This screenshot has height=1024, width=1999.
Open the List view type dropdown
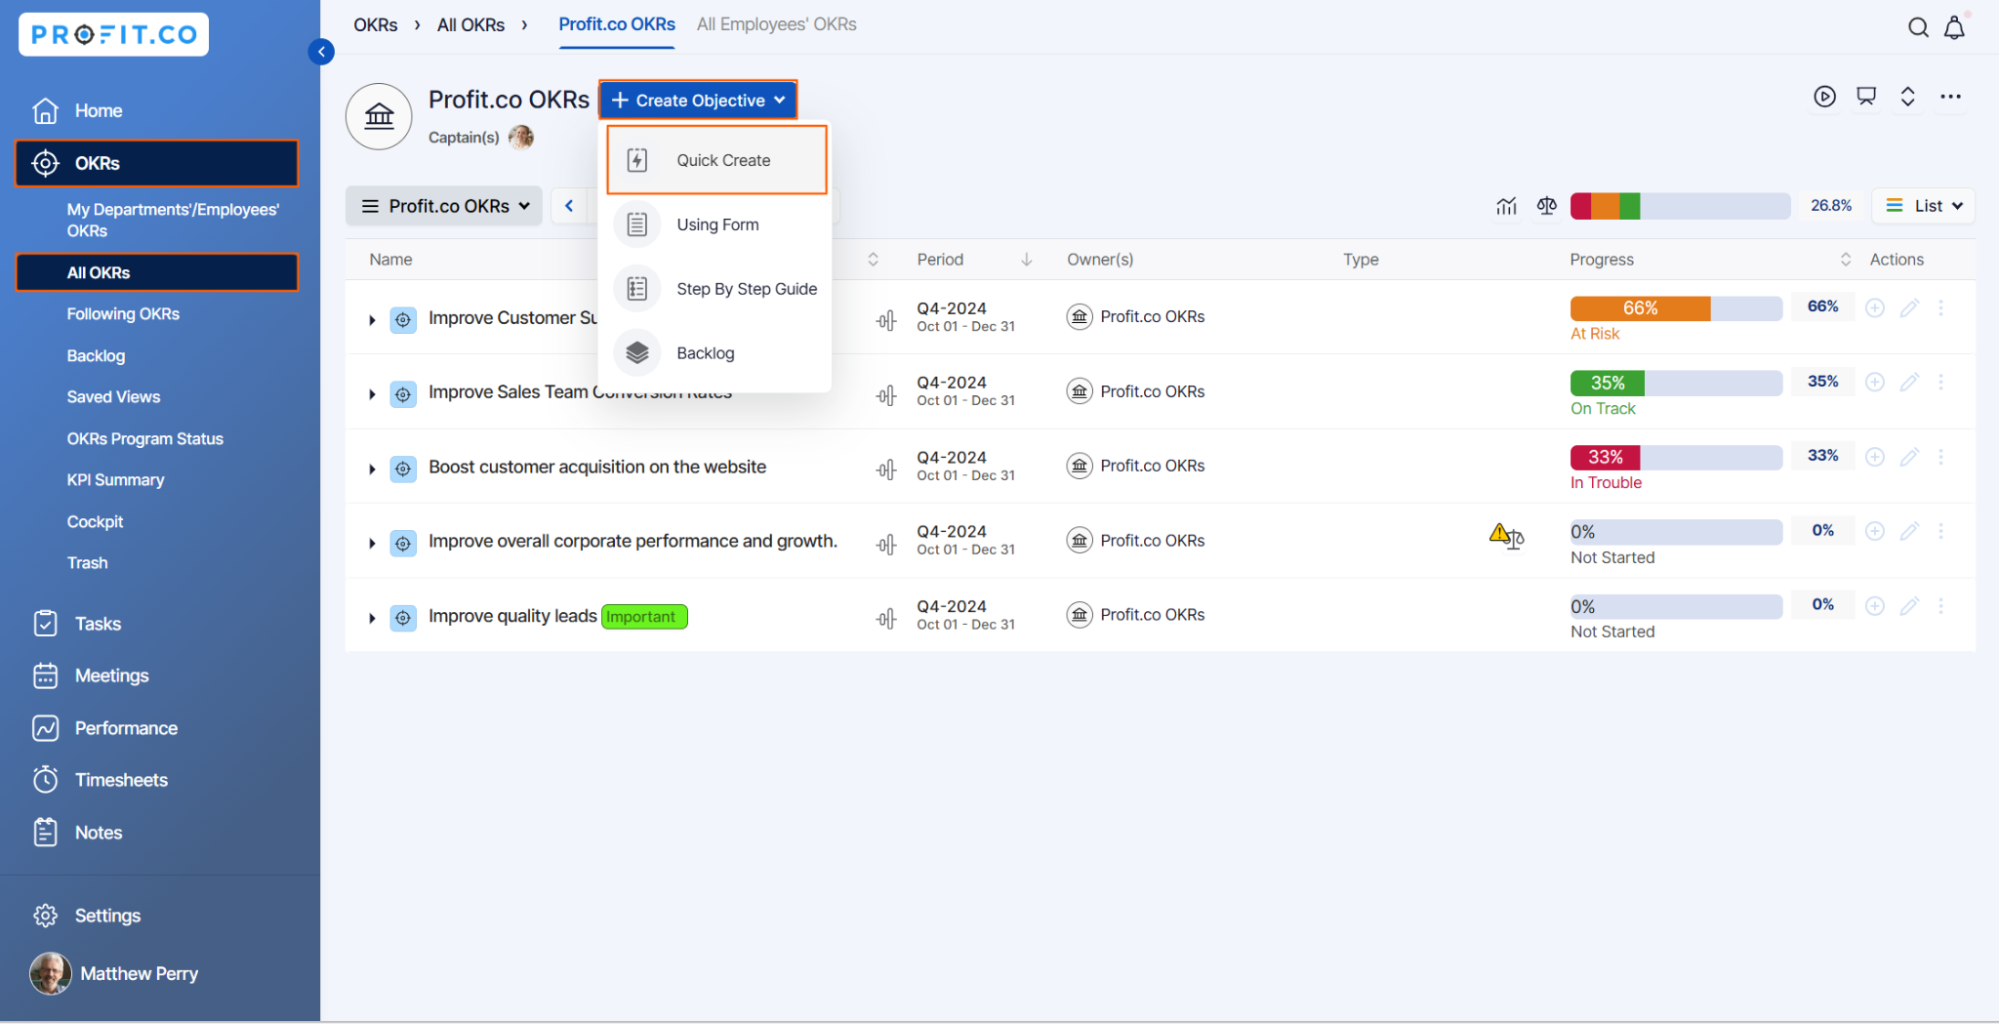pos(1924,206)
